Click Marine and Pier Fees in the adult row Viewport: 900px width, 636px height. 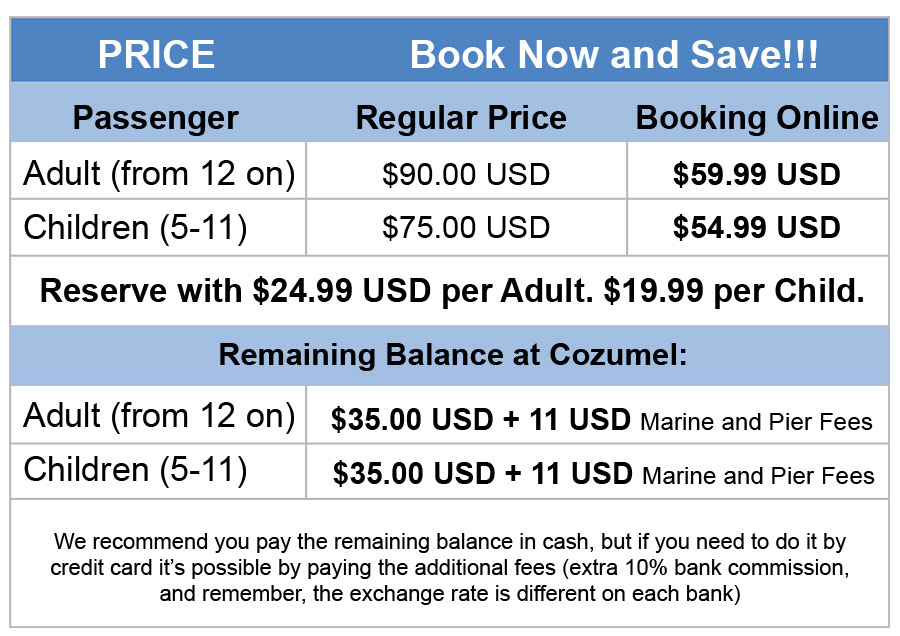[x=756, y=423]
